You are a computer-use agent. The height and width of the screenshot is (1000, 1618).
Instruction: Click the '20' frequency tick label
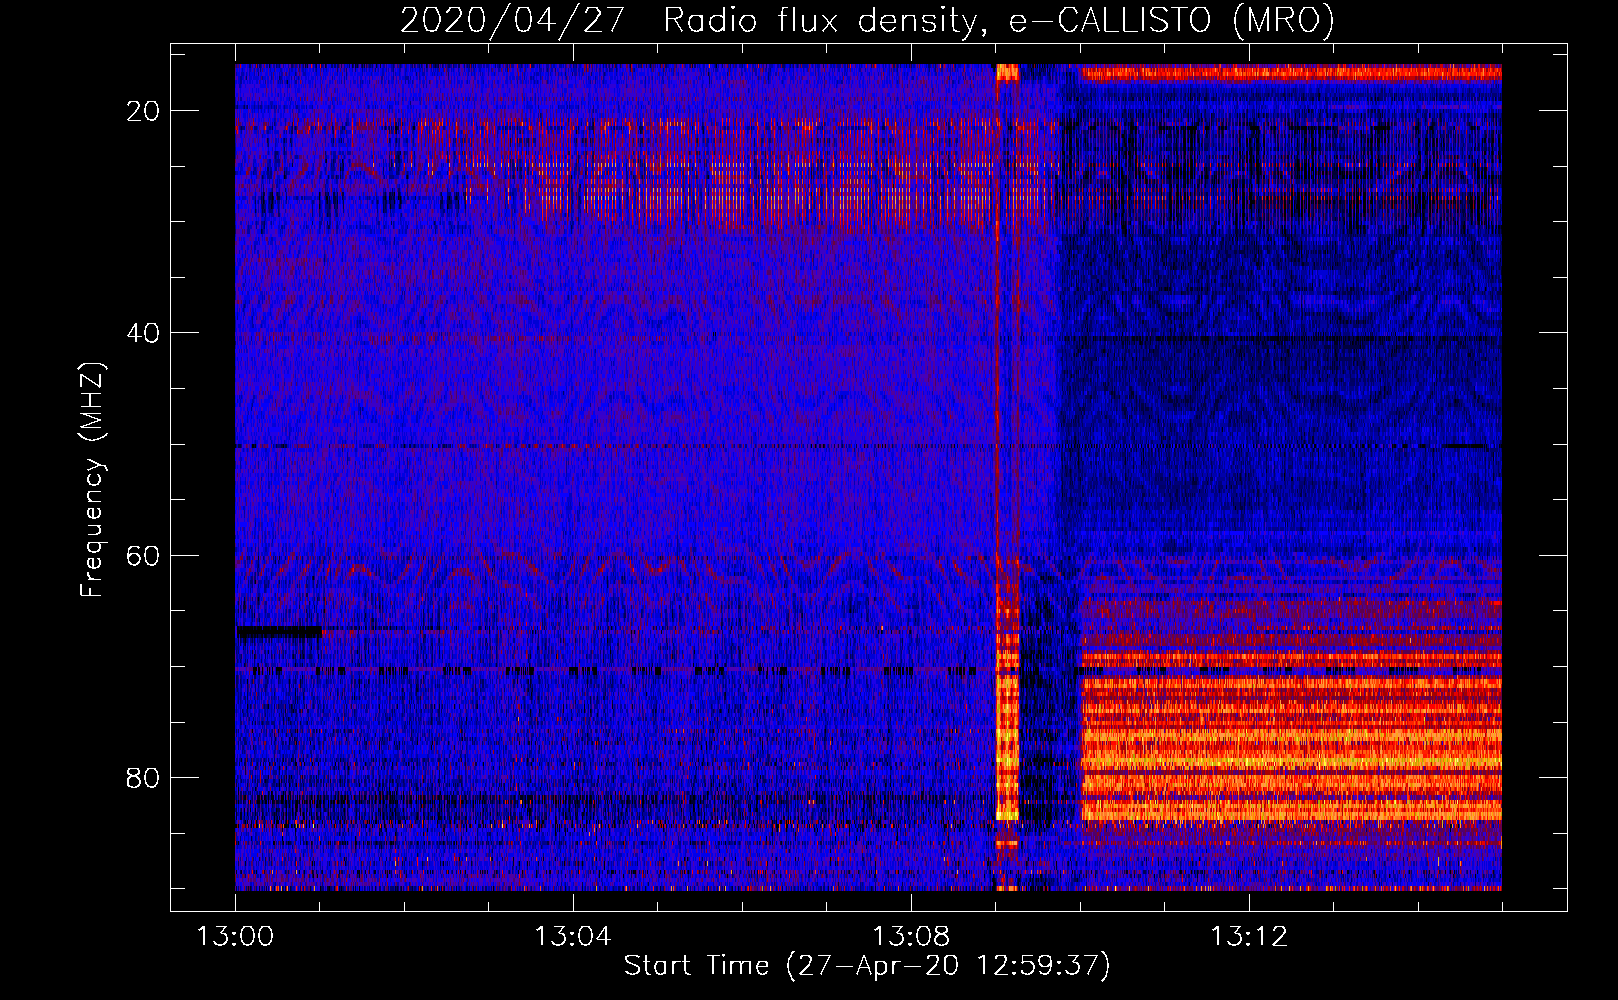click(x=144, y=111)
